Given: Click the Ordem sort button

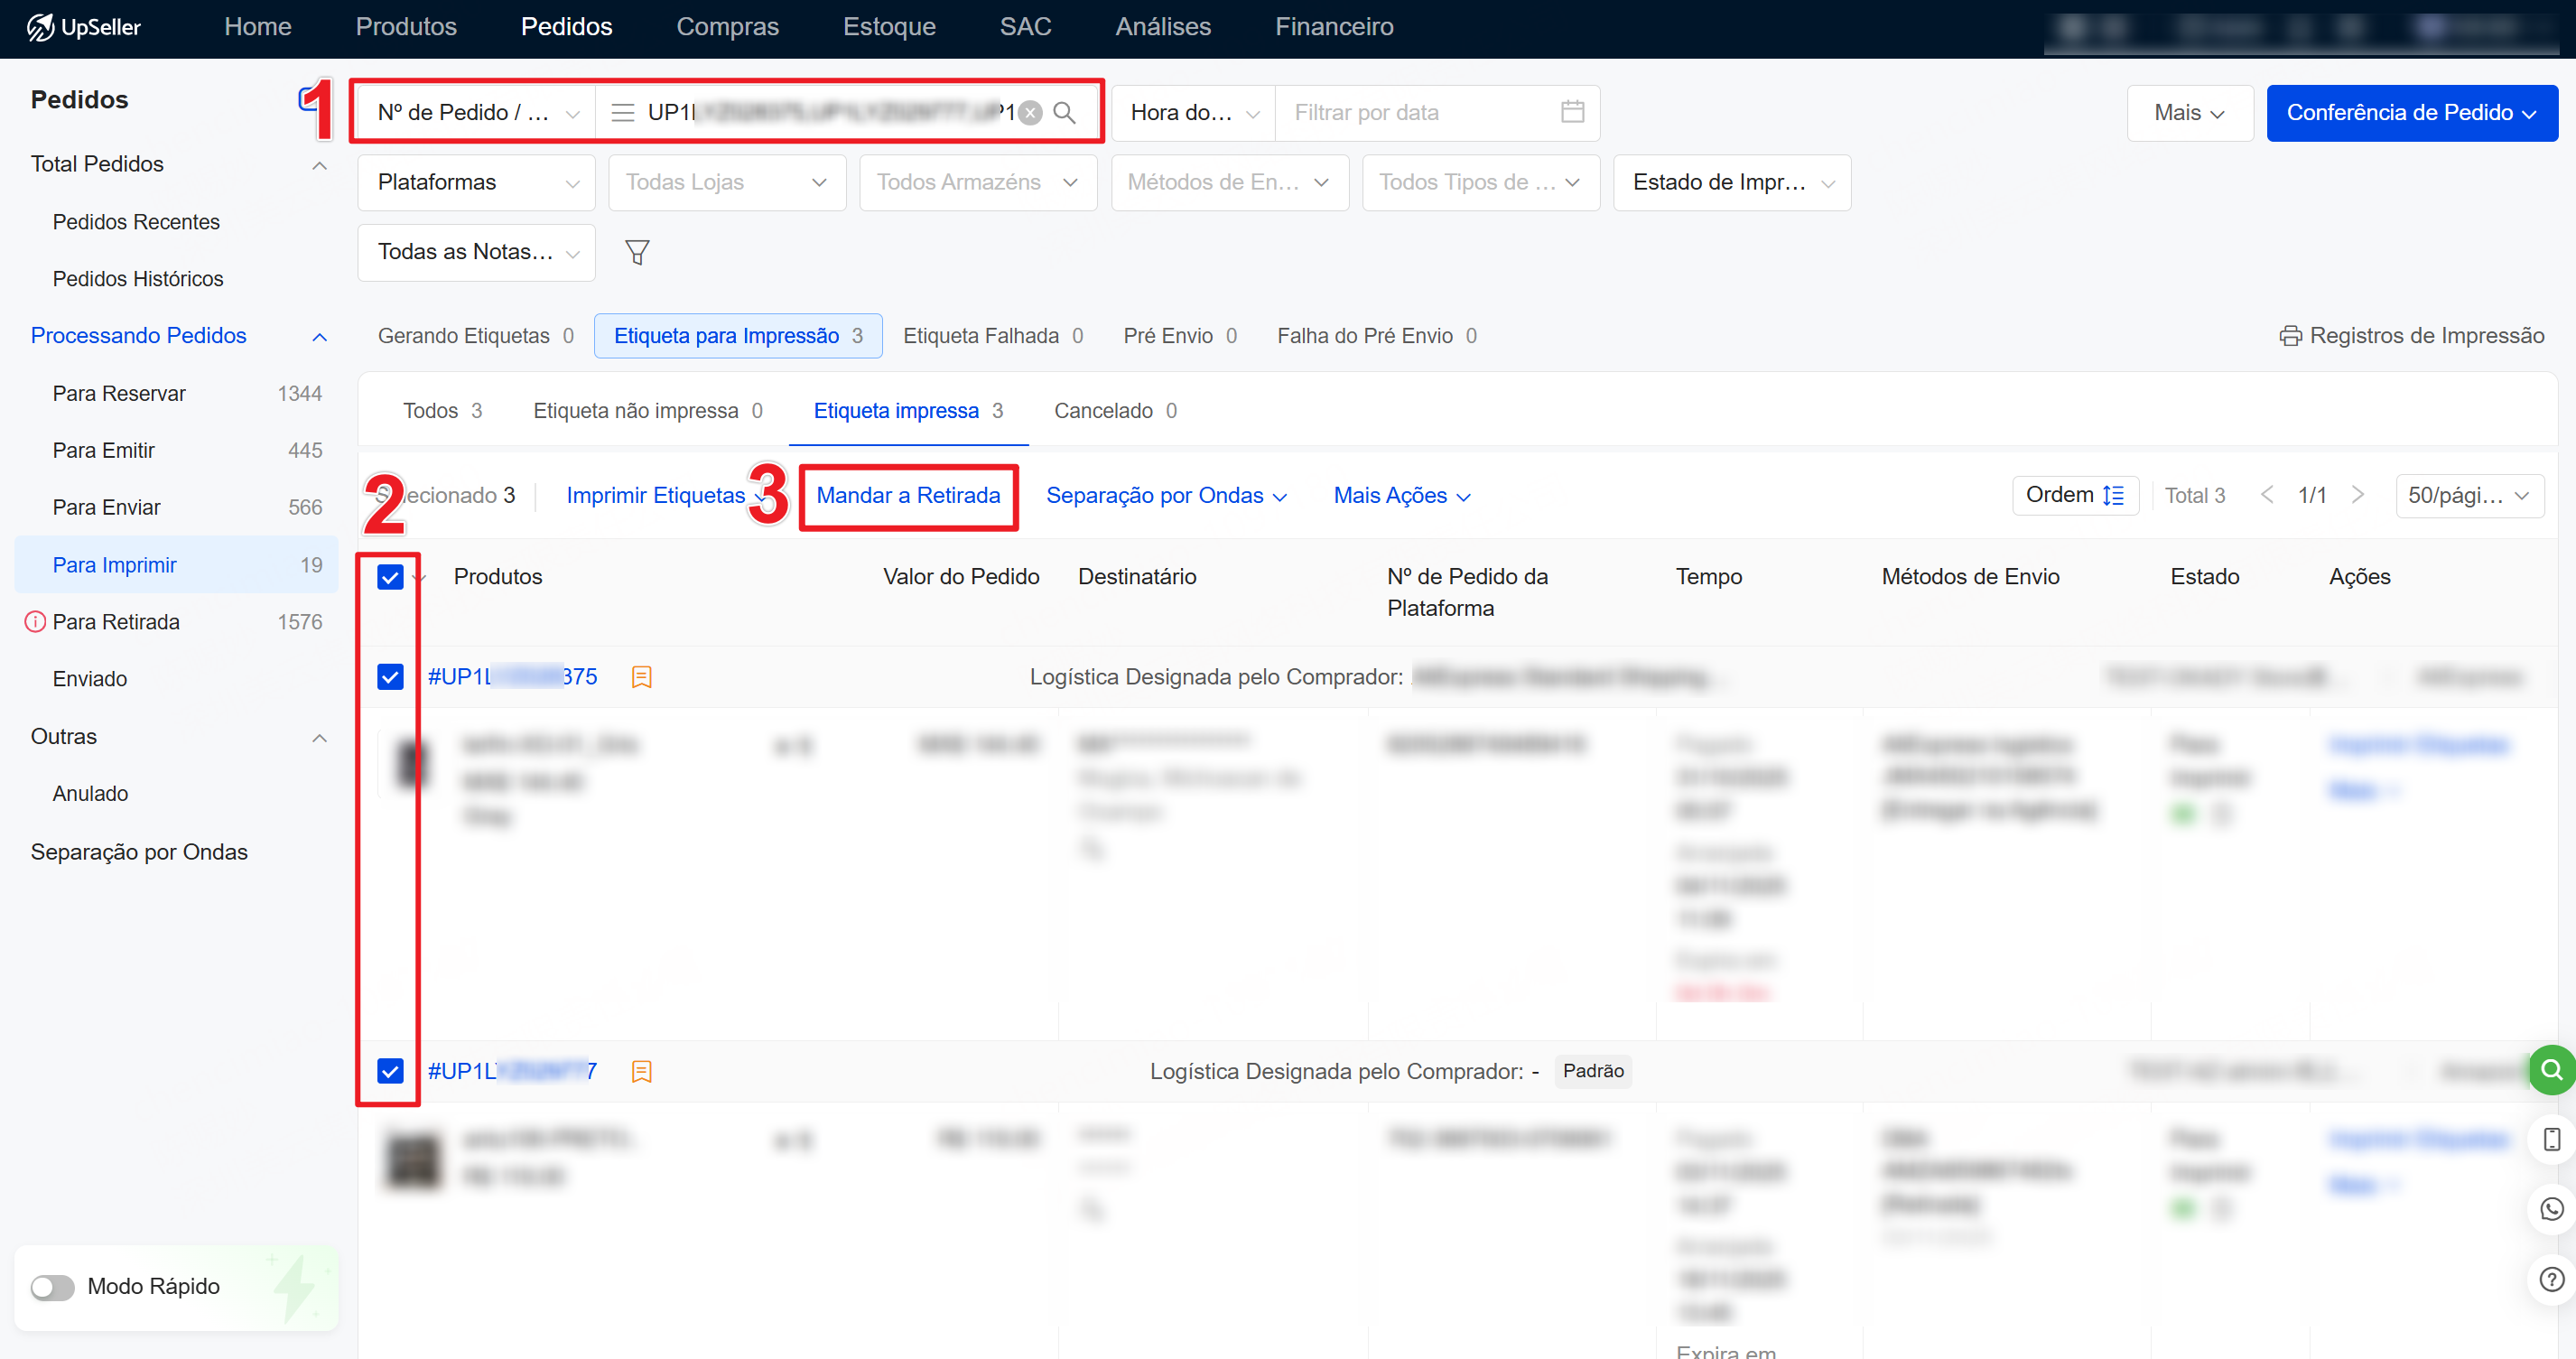Looking at the screenshot, I should point(2074,495).
